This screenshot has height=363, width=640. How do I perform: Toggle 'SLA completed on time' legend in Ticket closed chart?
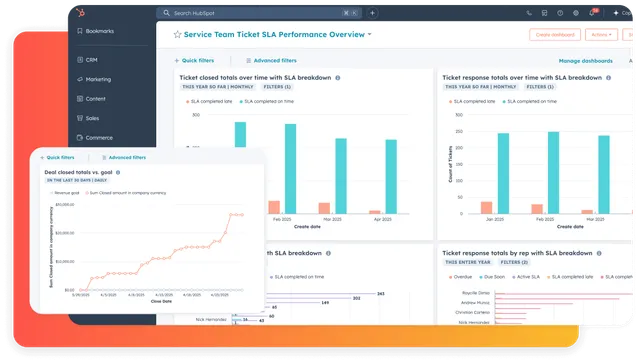(267, 101)
